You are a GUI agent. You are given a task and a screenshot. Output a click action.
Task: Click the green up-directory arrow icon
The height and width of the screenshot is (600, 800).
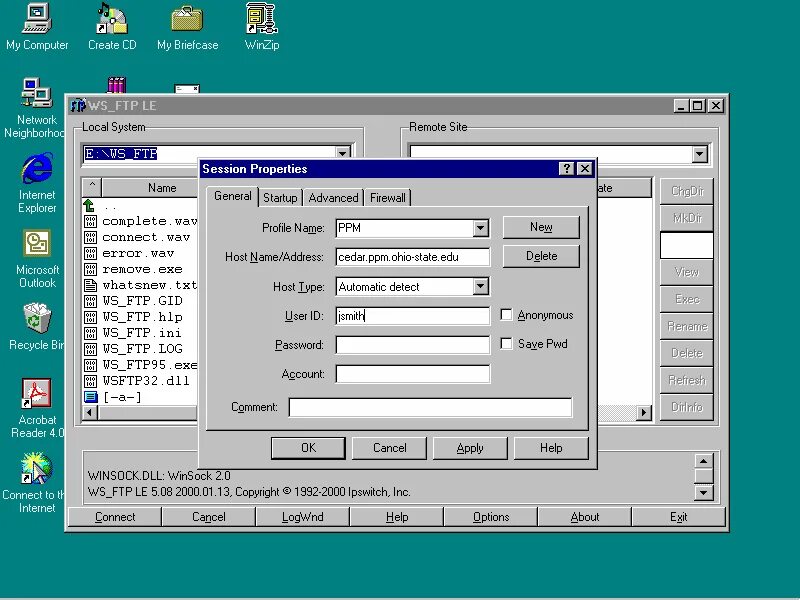[90, 206]
